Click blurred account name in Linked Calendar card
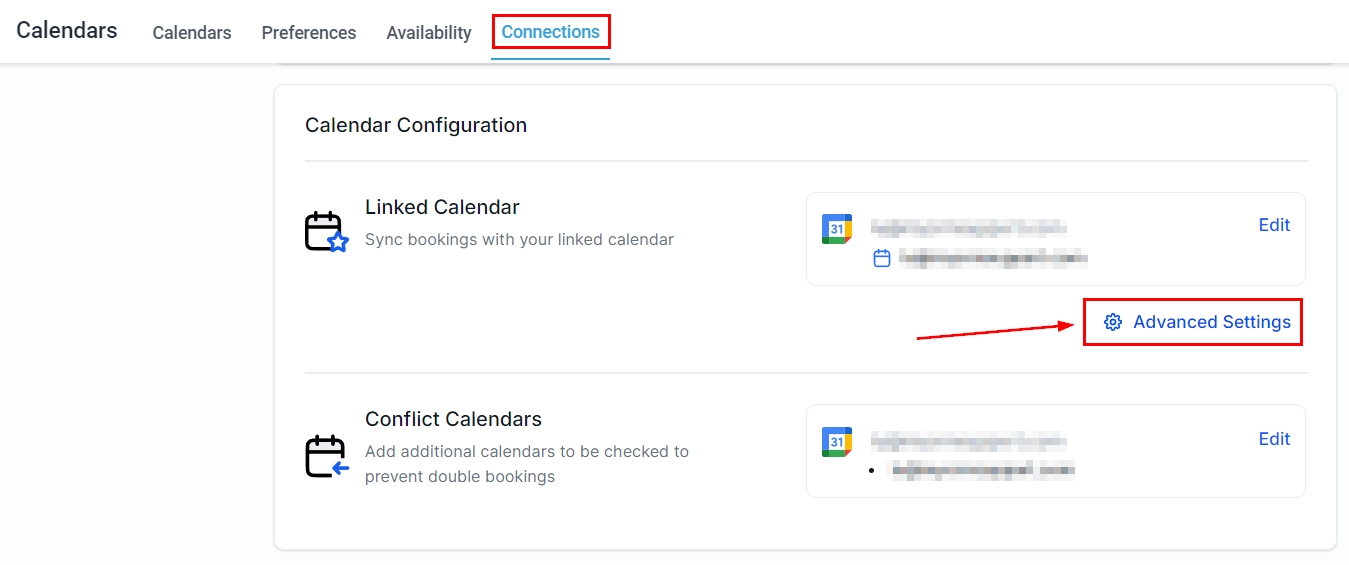The height and width of the screenshot is (565, 1349). pyautogui.click(x=968, y=228)
